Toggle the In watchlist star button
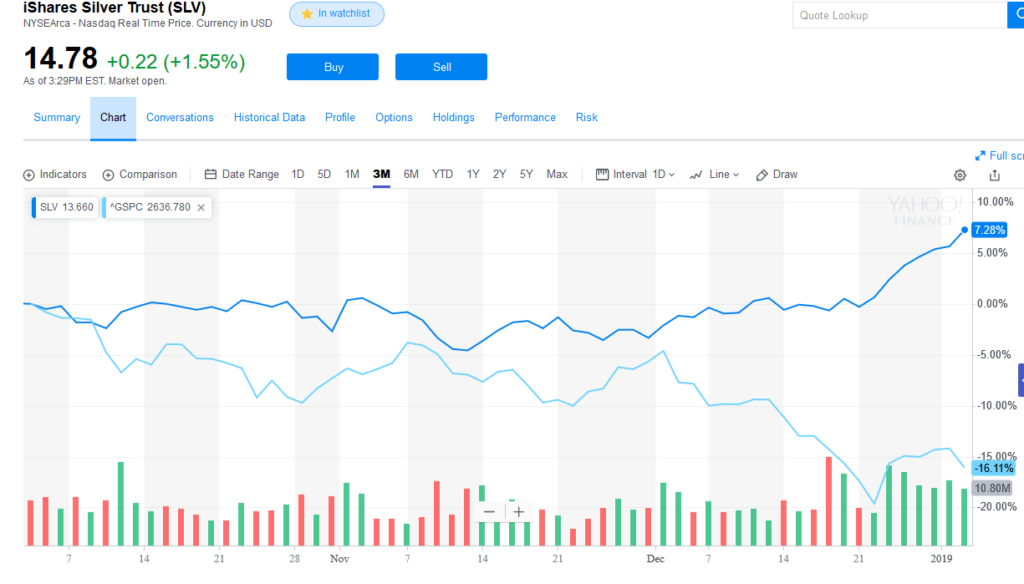 pos(336,14)
